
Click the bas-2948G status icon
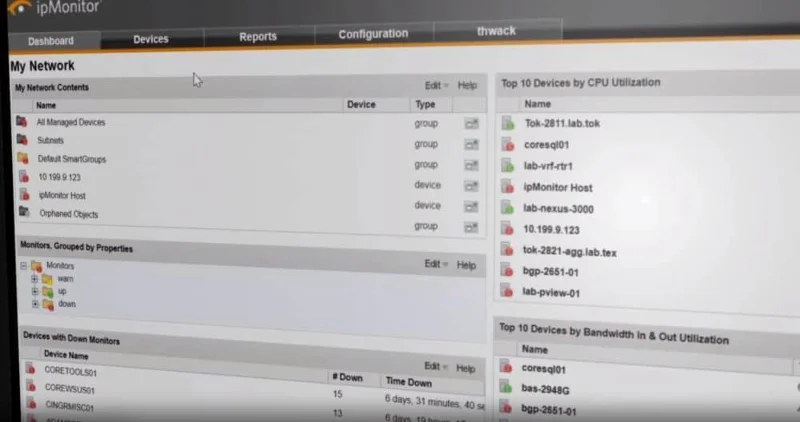click(505, 387)
